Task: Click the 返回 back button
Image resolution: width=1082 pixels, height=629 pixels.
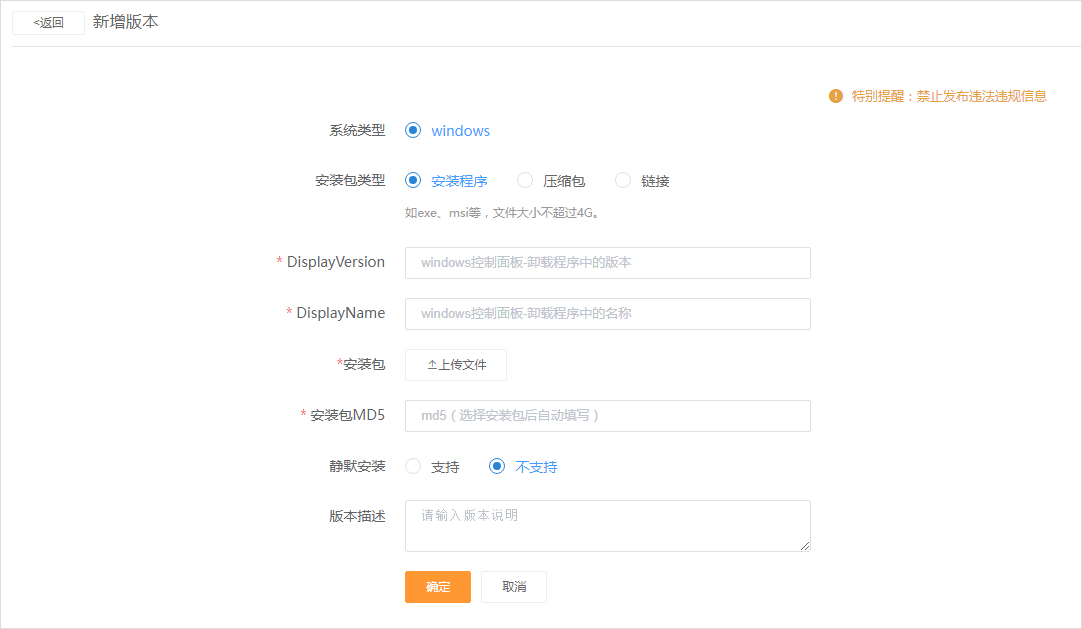Action: pyautogui.click(x=47, y=22)
